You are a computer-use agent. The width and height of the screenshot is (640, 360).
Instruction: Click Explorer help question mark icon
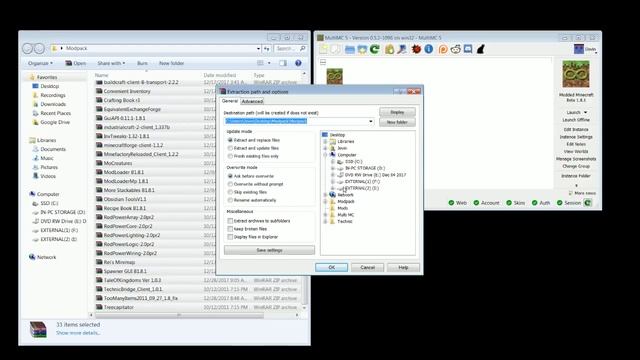(x=298, y=63)
